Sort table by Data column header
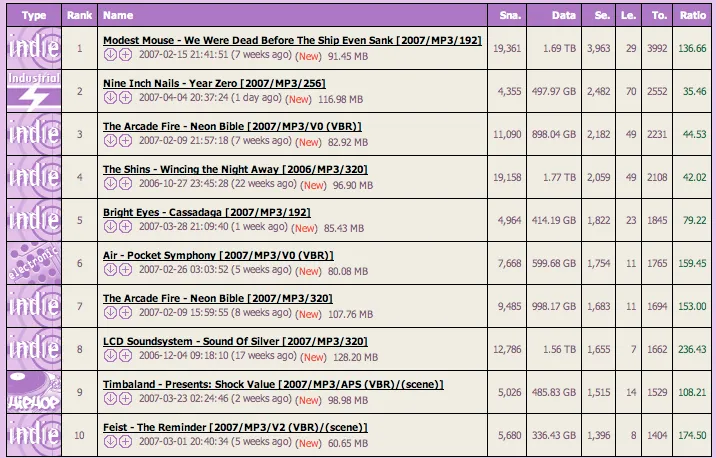The image size is (716, 458). [563, 16]
